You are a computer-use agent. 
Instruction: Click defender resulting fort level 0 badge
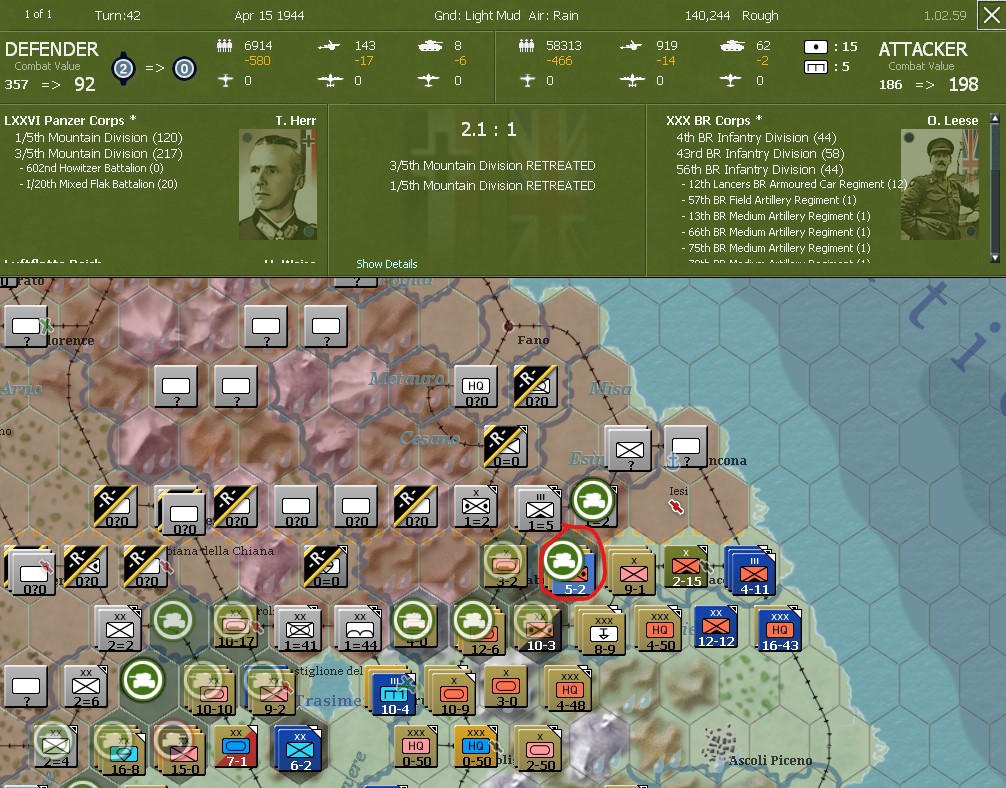point(184,68)
